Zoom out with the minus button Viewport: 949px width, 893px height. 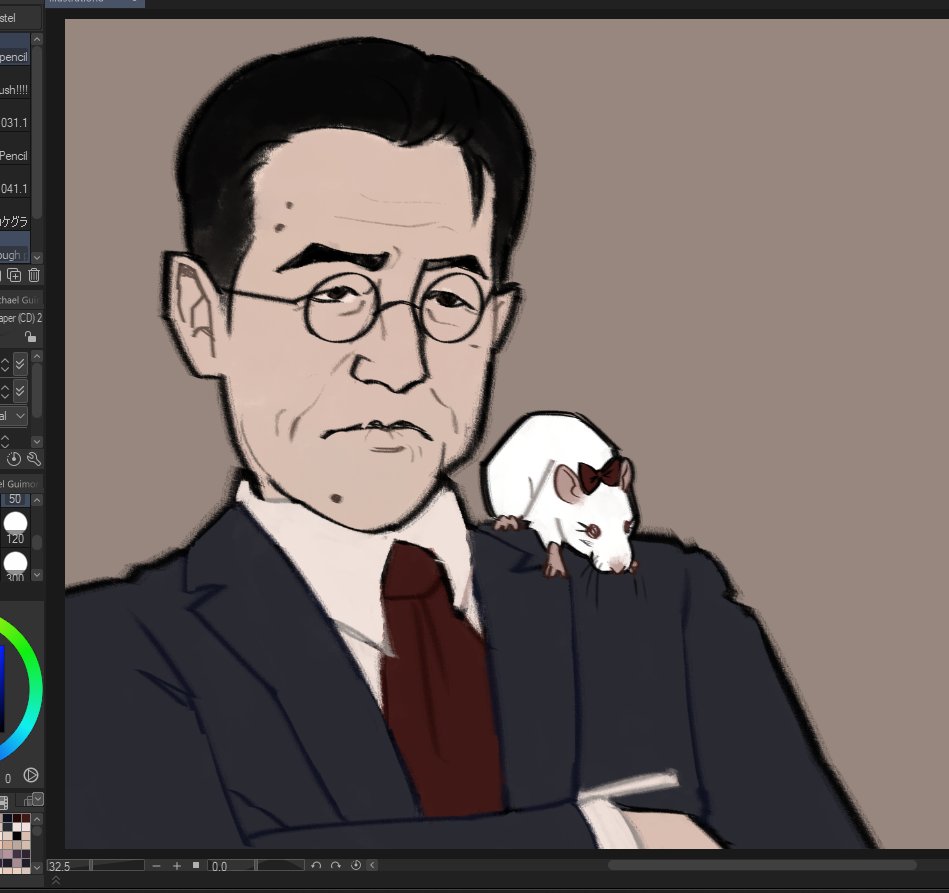(x=157, y=866)
